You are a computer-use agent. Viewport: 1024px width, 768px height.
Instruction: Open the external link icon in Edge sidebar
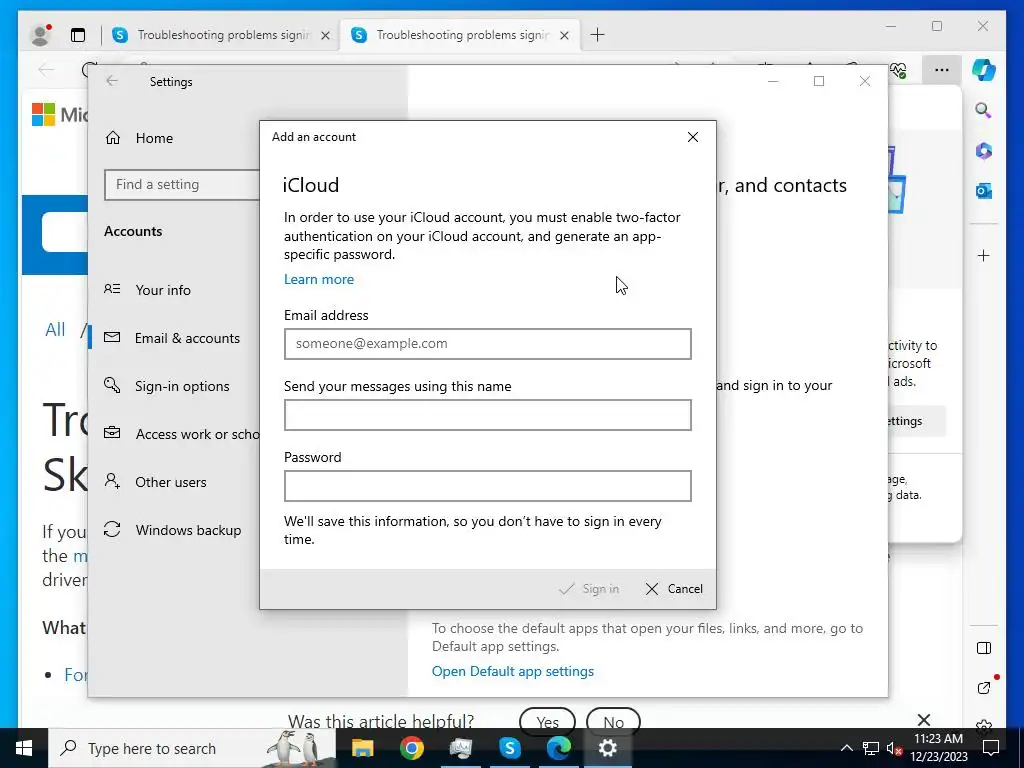pyautogui.click(x=984, y=687)
